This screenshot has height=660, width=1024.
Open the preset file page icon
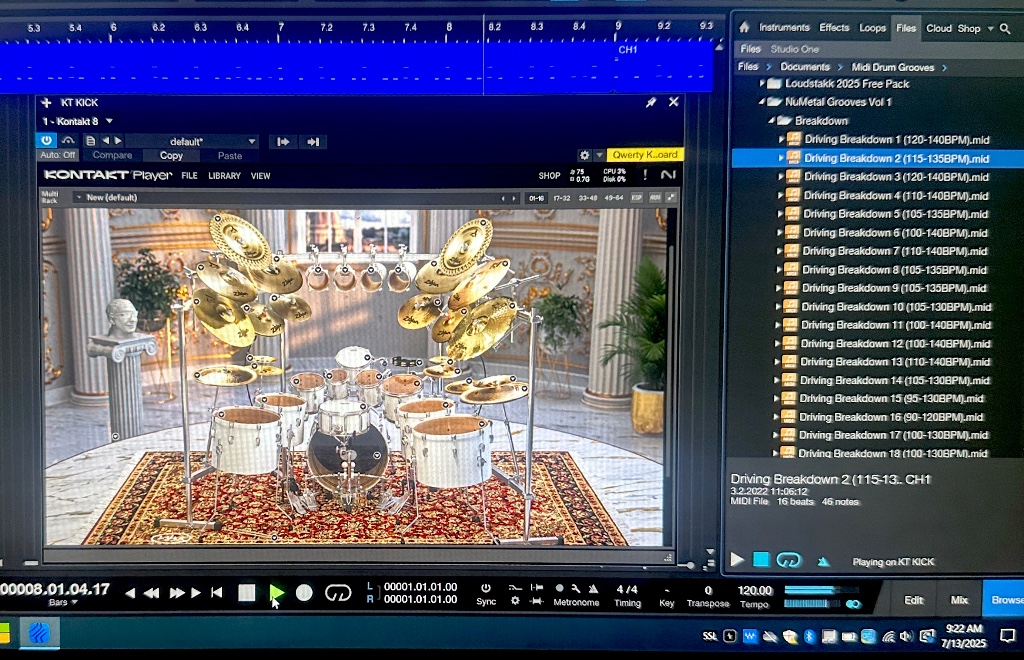pos(90,141)
